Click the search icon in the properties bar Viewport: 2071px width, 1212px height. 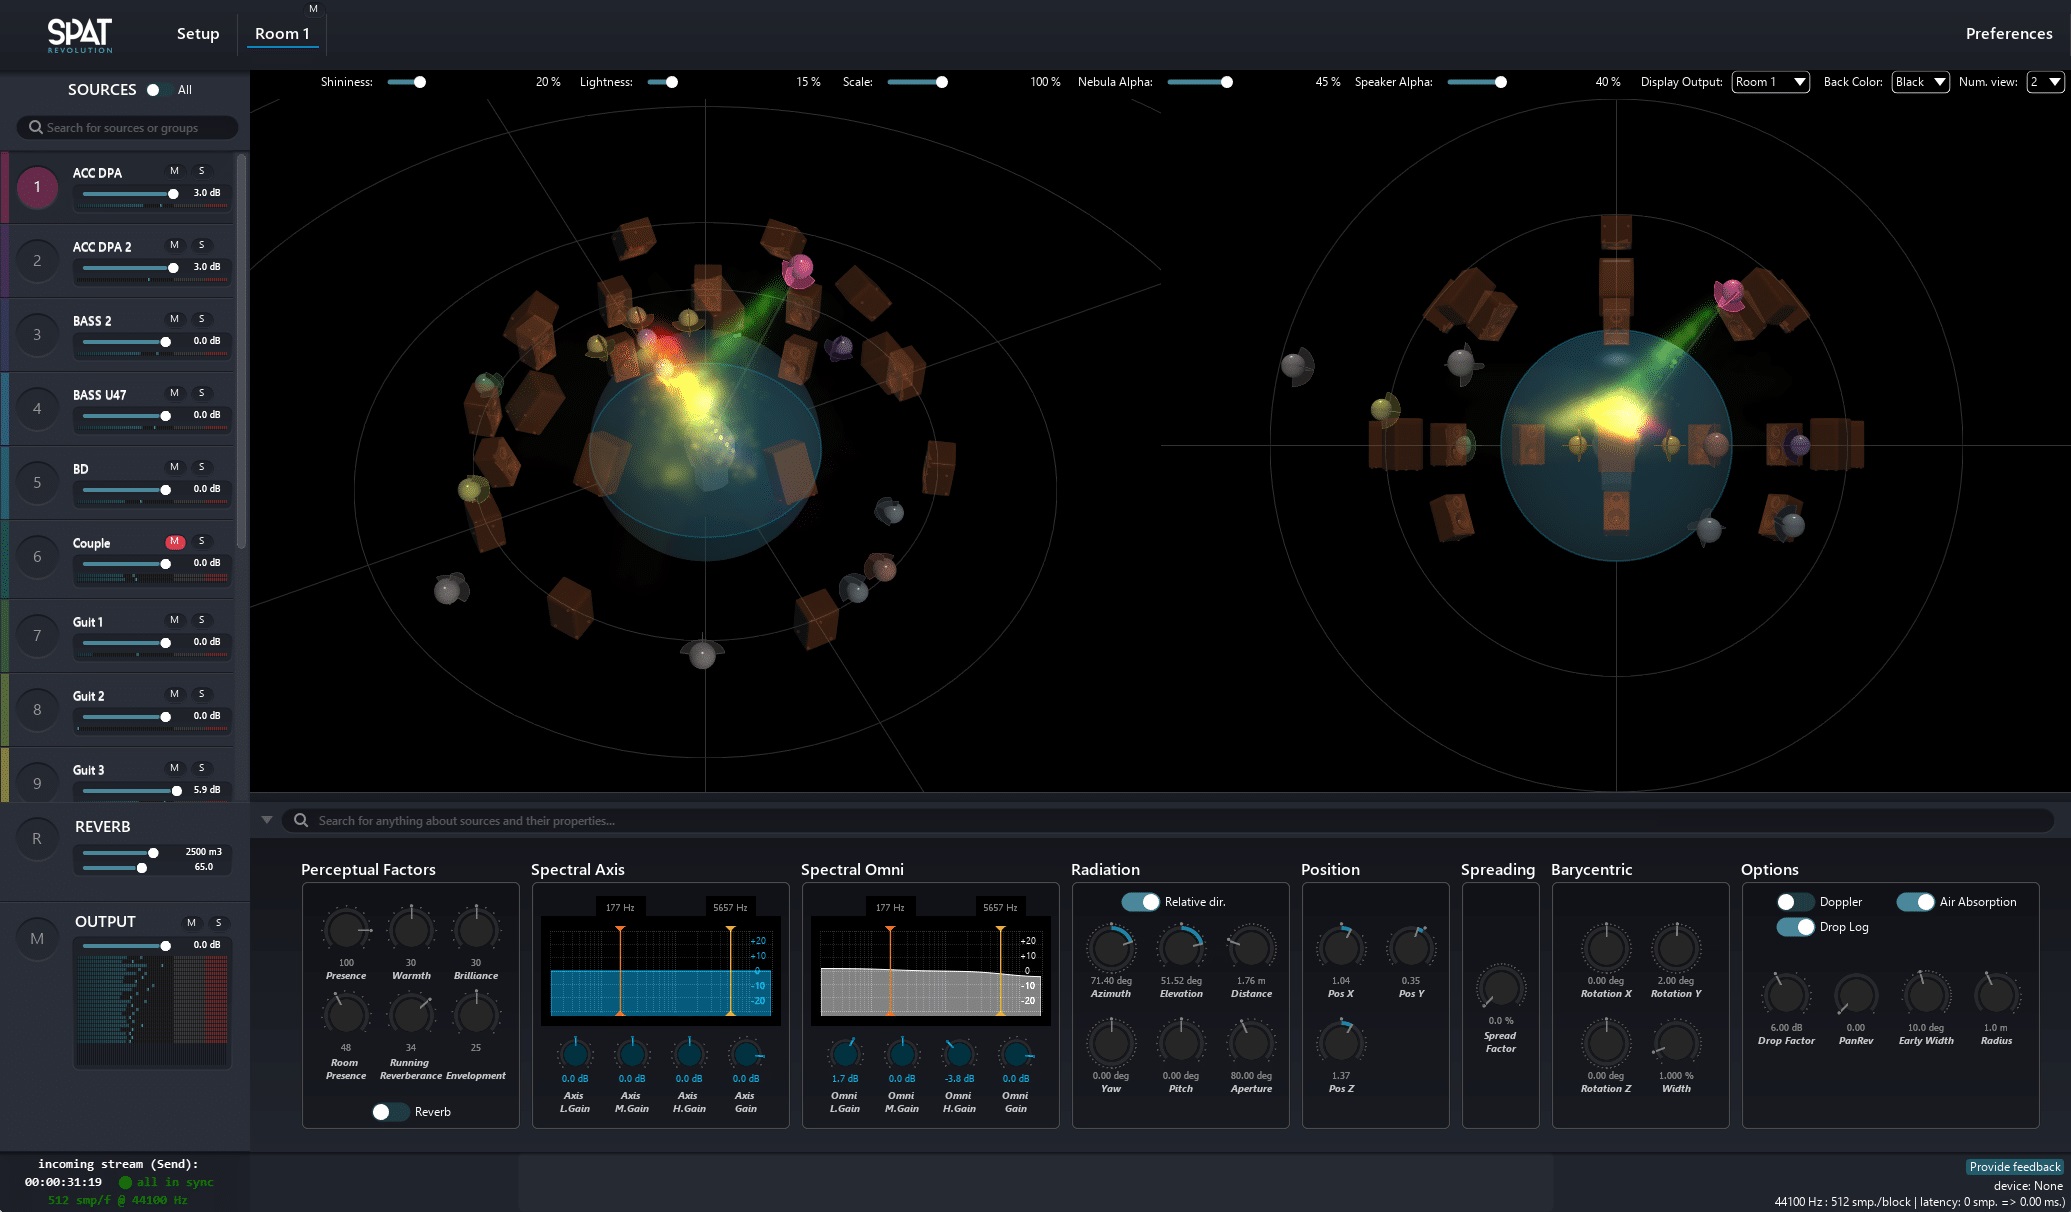[x=300, y=820]
